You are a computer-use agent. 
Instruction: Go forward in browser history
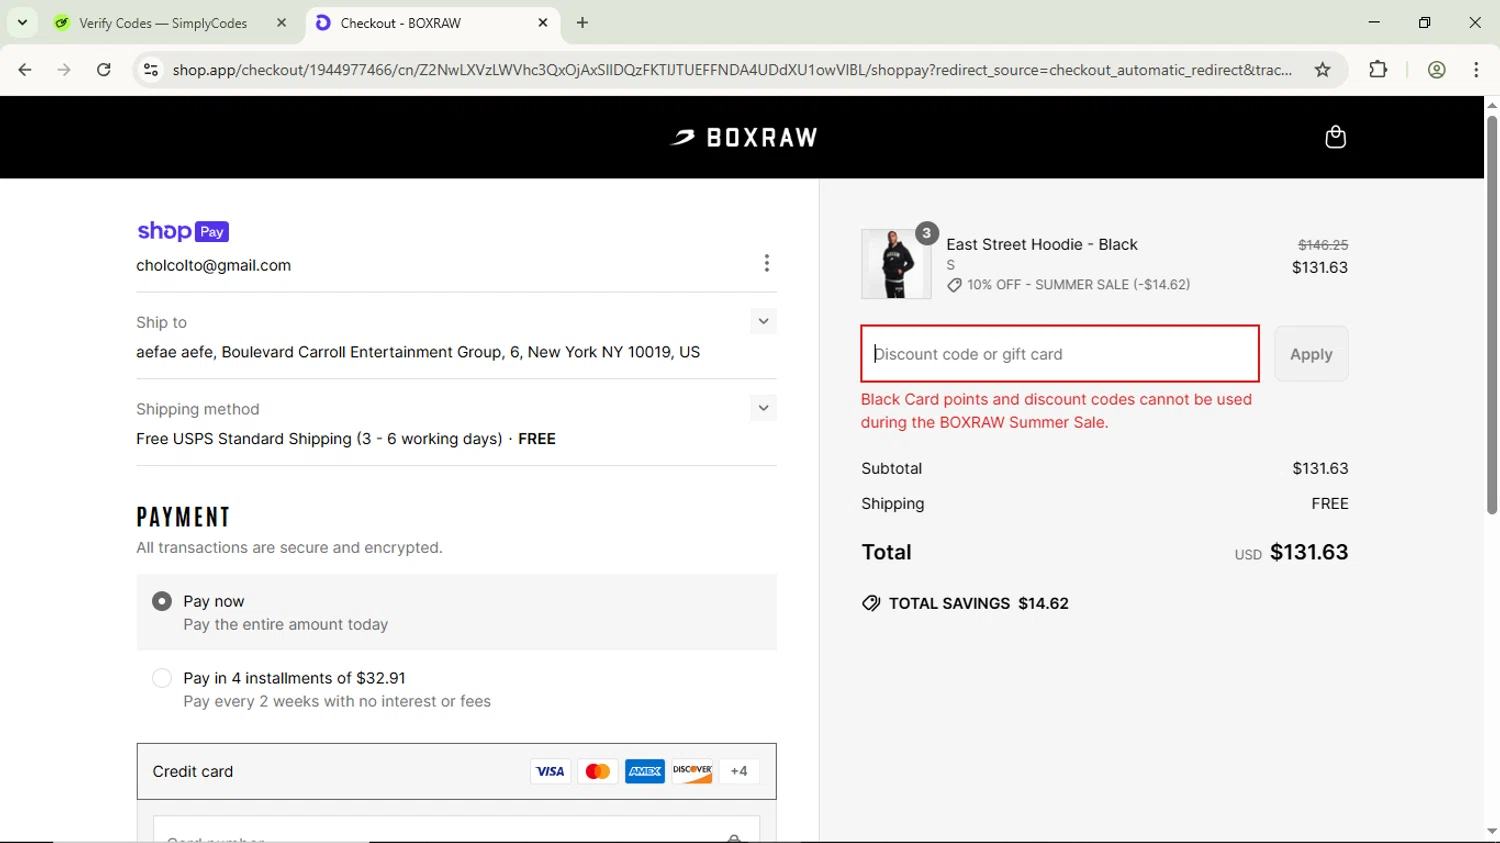[64, 69]
